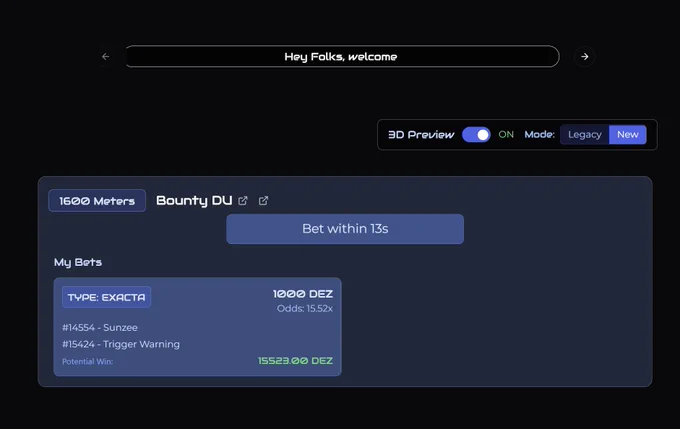
Task: Click the TYPE: EXACTA badge
Action: [x=106, y=297]
